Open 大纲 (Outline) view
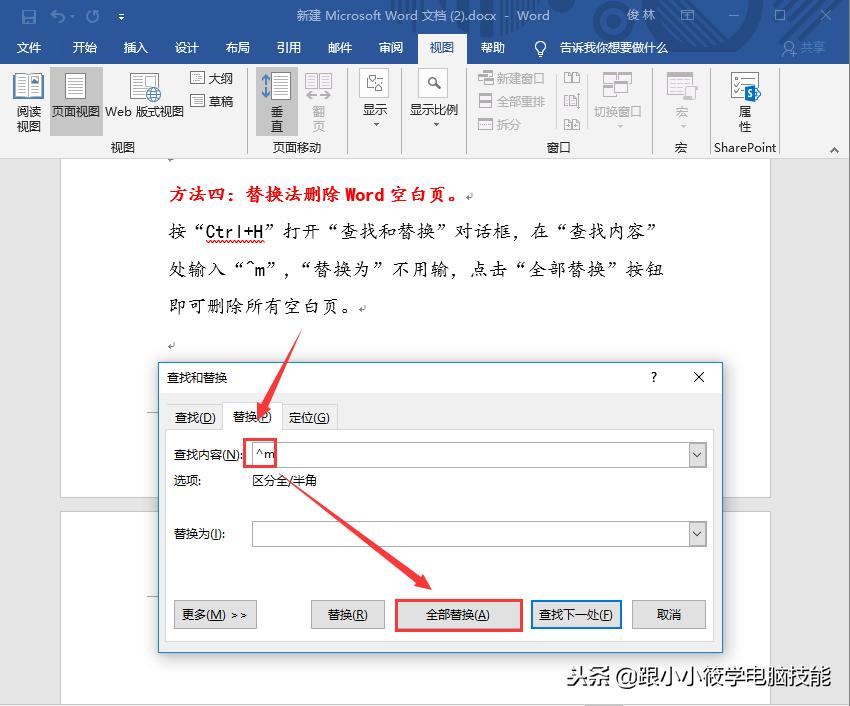The image size is (850, 706). click(212, 80)
